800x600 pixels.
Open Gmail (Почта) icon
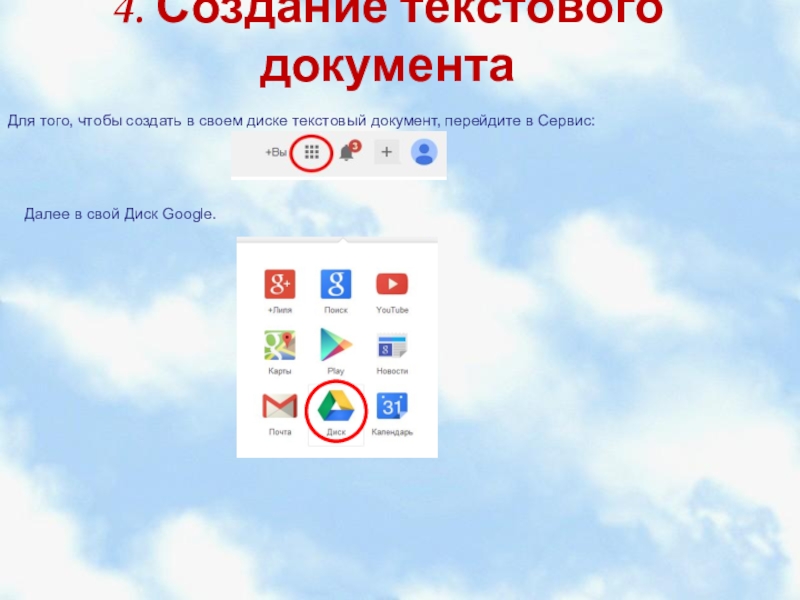pyautogui.click(x=280, y=407)
